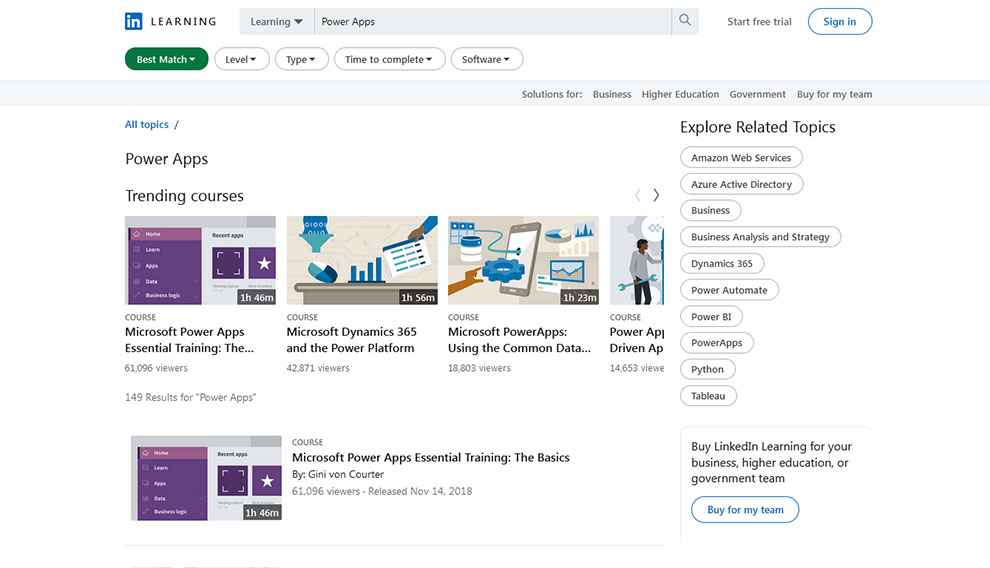Select Python topic

click(x=707, y=369)
